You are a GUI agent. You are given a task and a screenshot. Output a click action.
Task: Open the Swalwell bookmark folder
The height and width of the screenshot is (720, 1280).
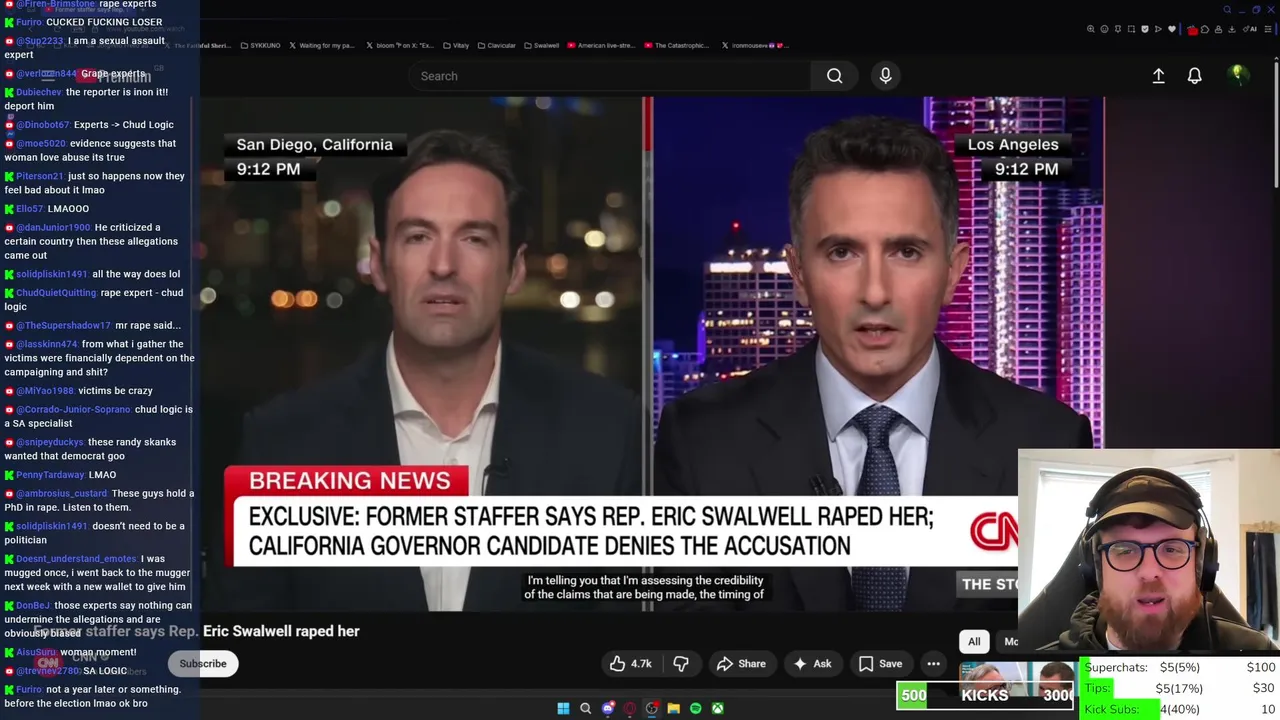pos(541,45)
